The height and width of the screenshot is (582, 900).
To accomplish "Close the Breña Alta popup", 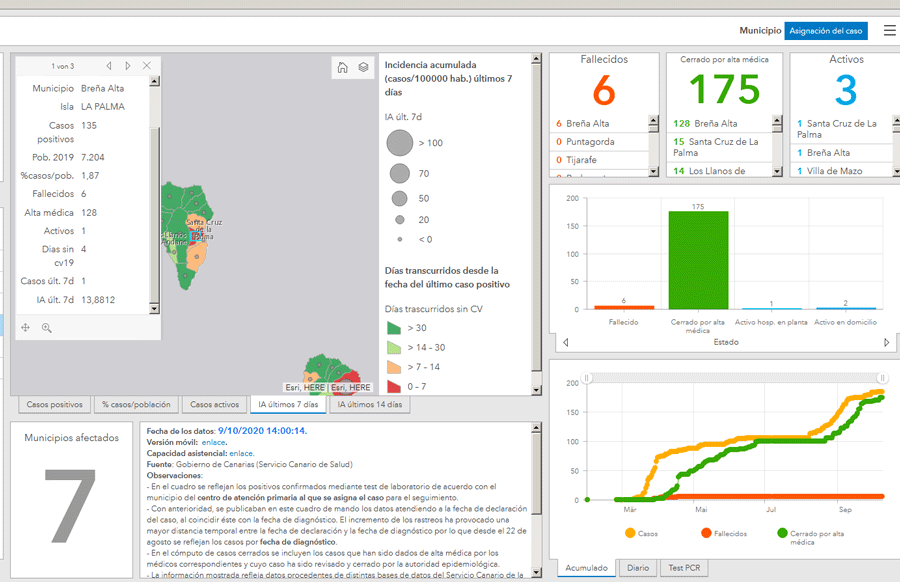I will (147, 66).
